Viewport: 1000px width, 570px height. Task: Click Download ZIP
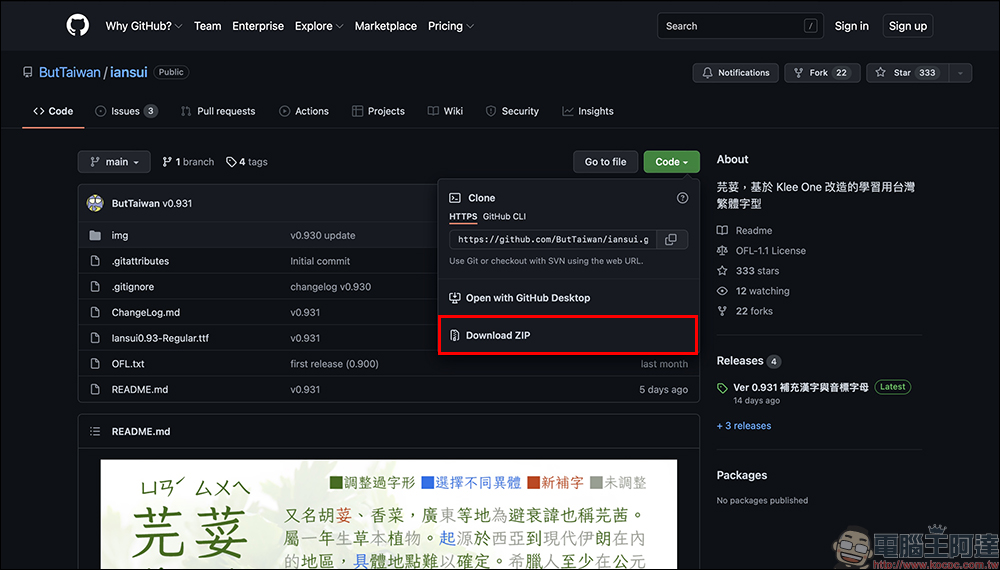point(498,335)
